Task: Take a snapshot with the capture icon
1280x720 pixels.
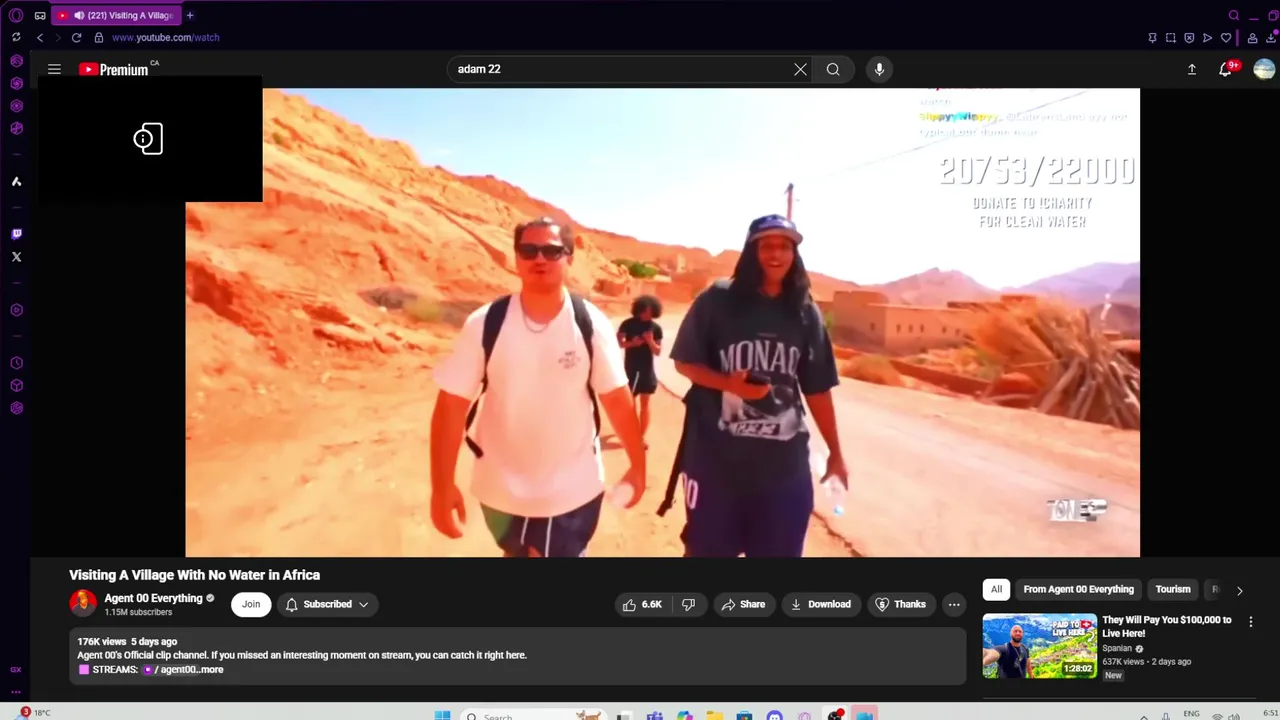Action: (1170, 38)
